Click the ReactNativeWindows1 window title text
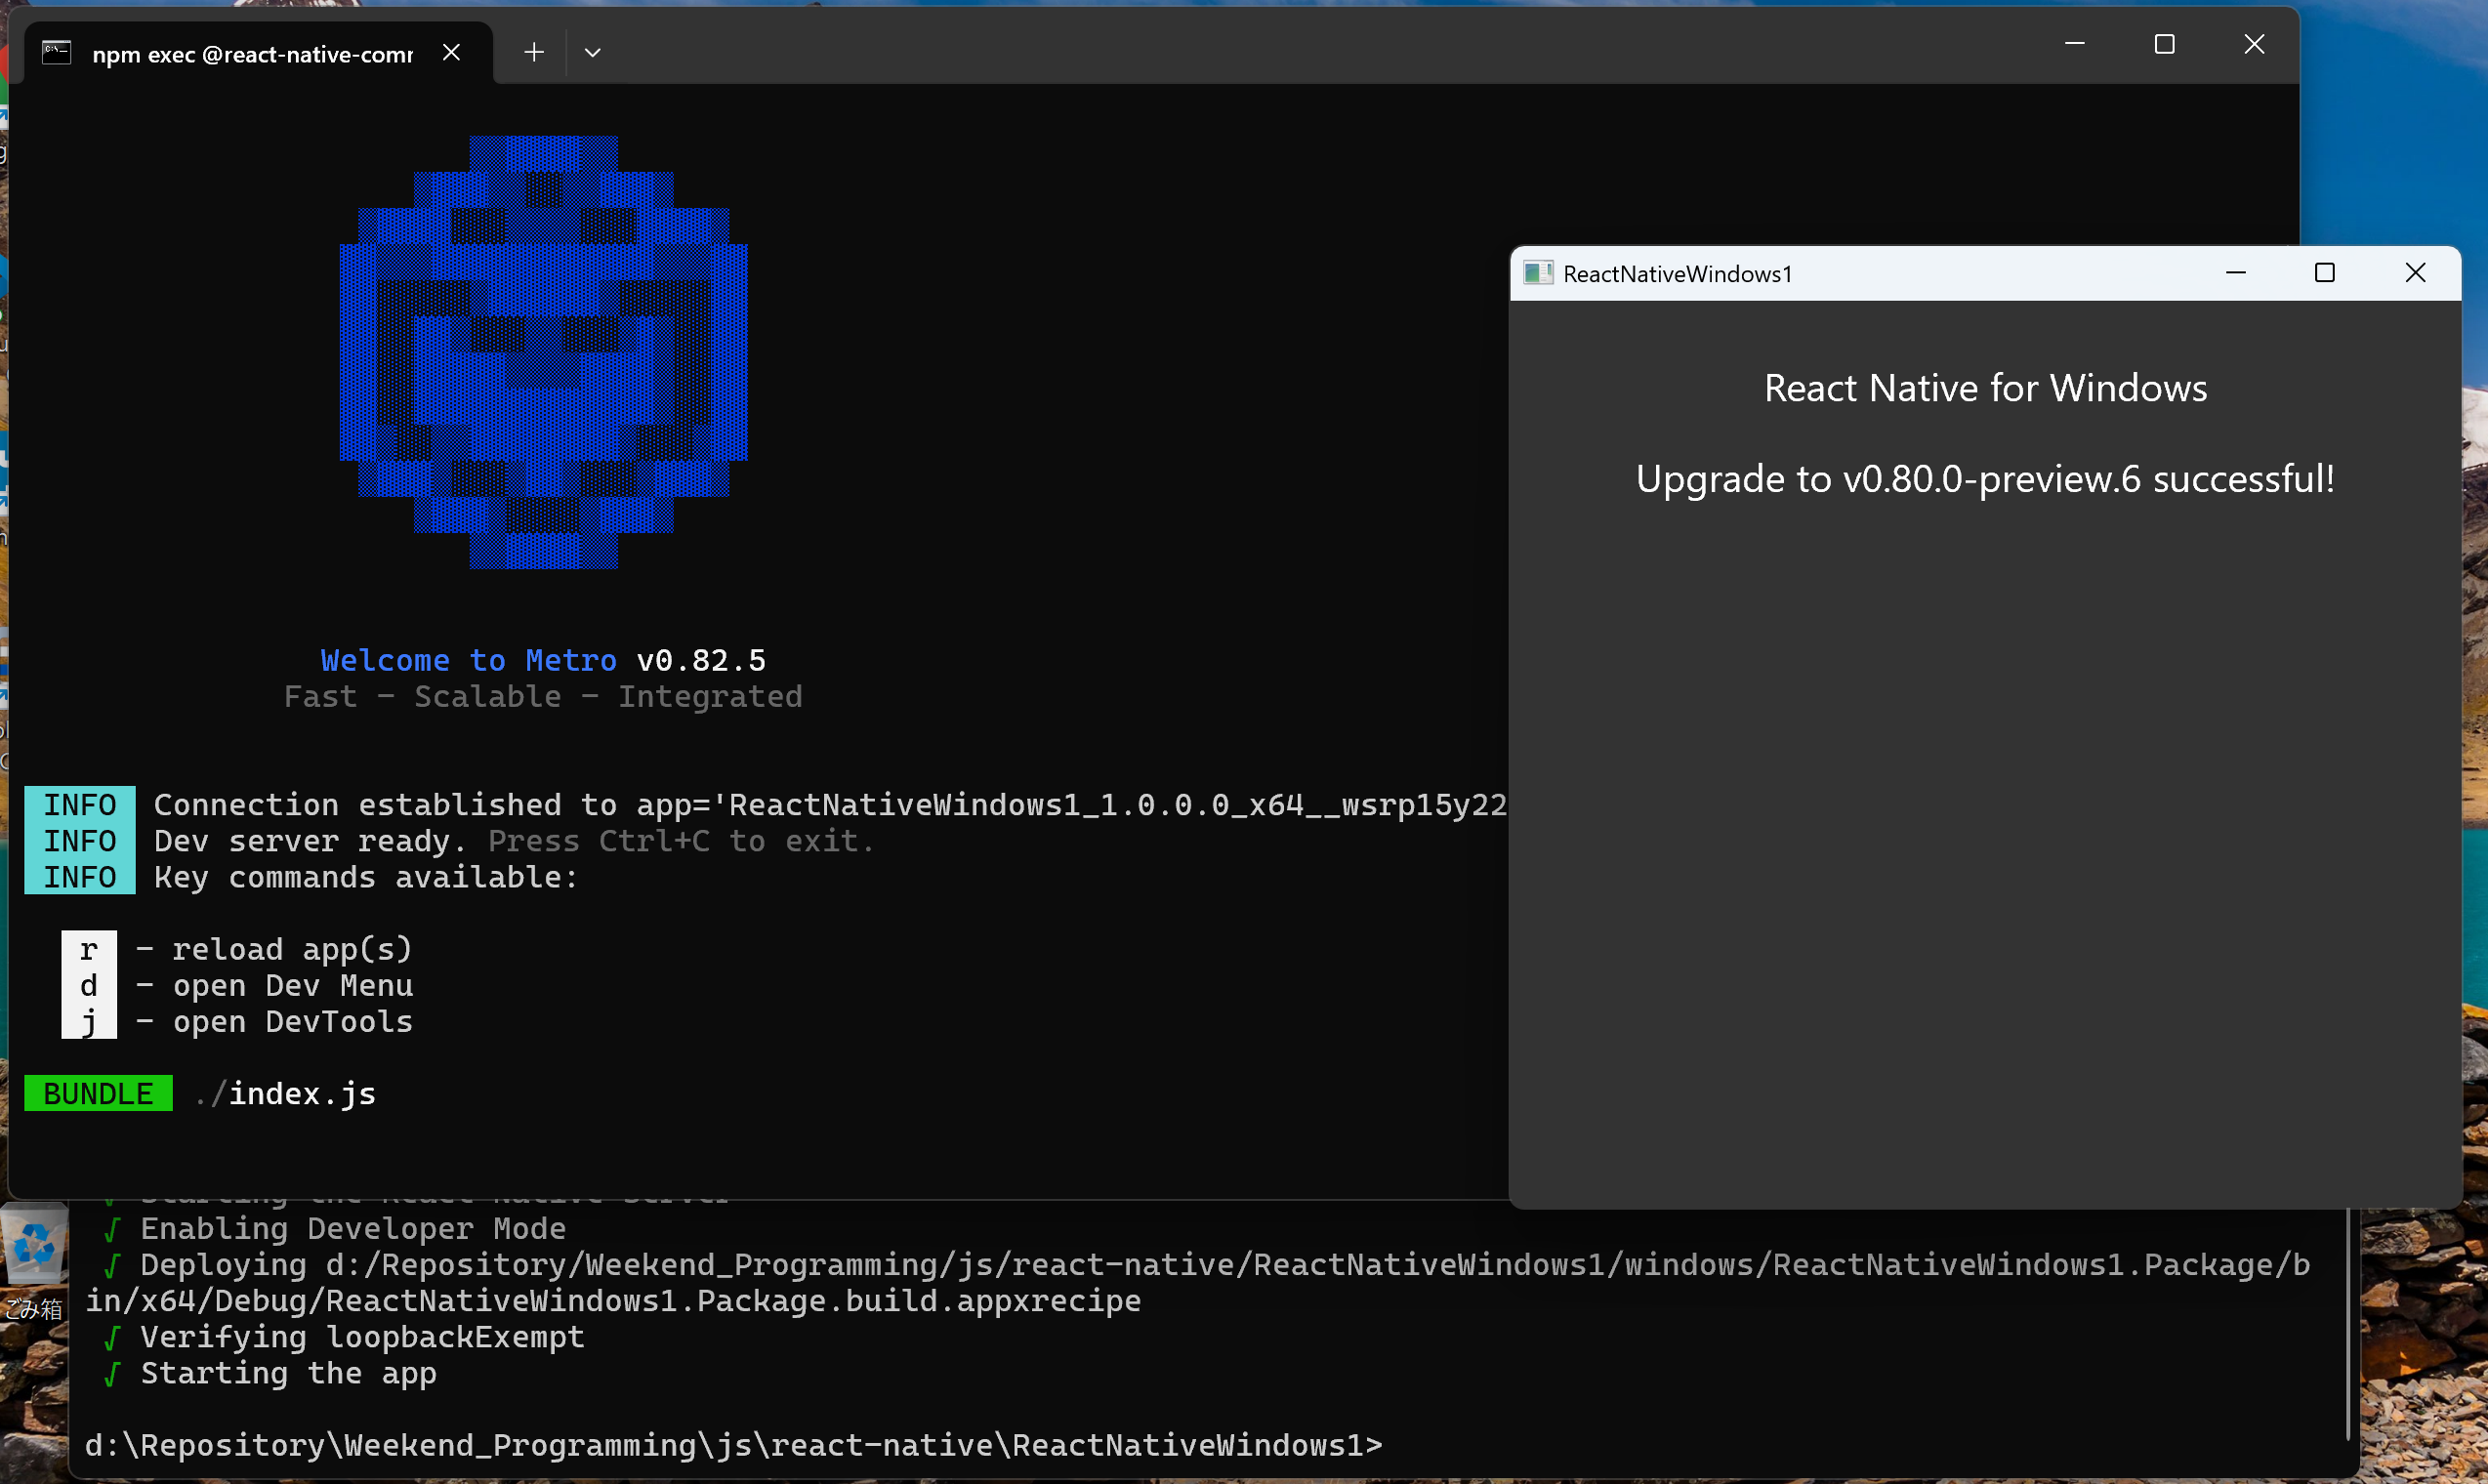 tap(1678, 274)
